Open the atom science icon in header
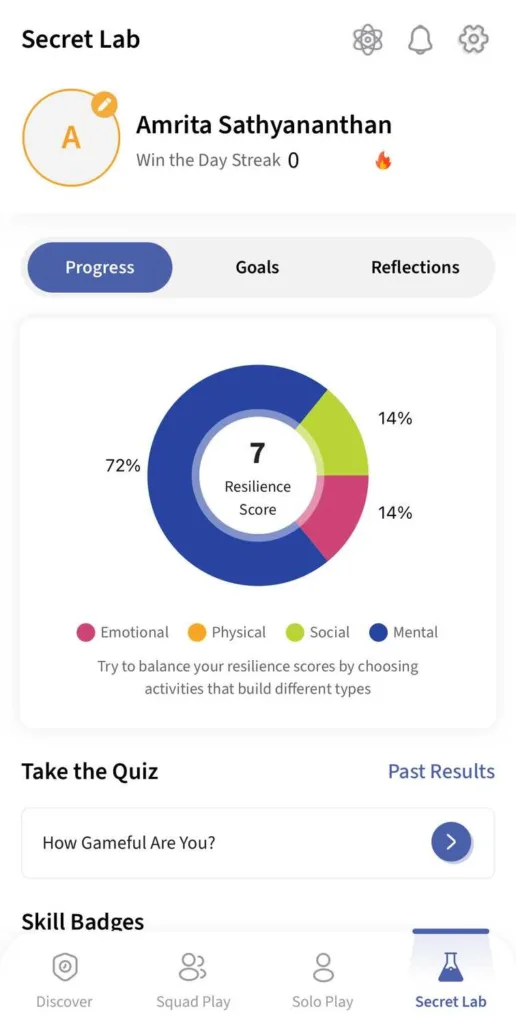516x1024 pixels. tap(368, 40)
